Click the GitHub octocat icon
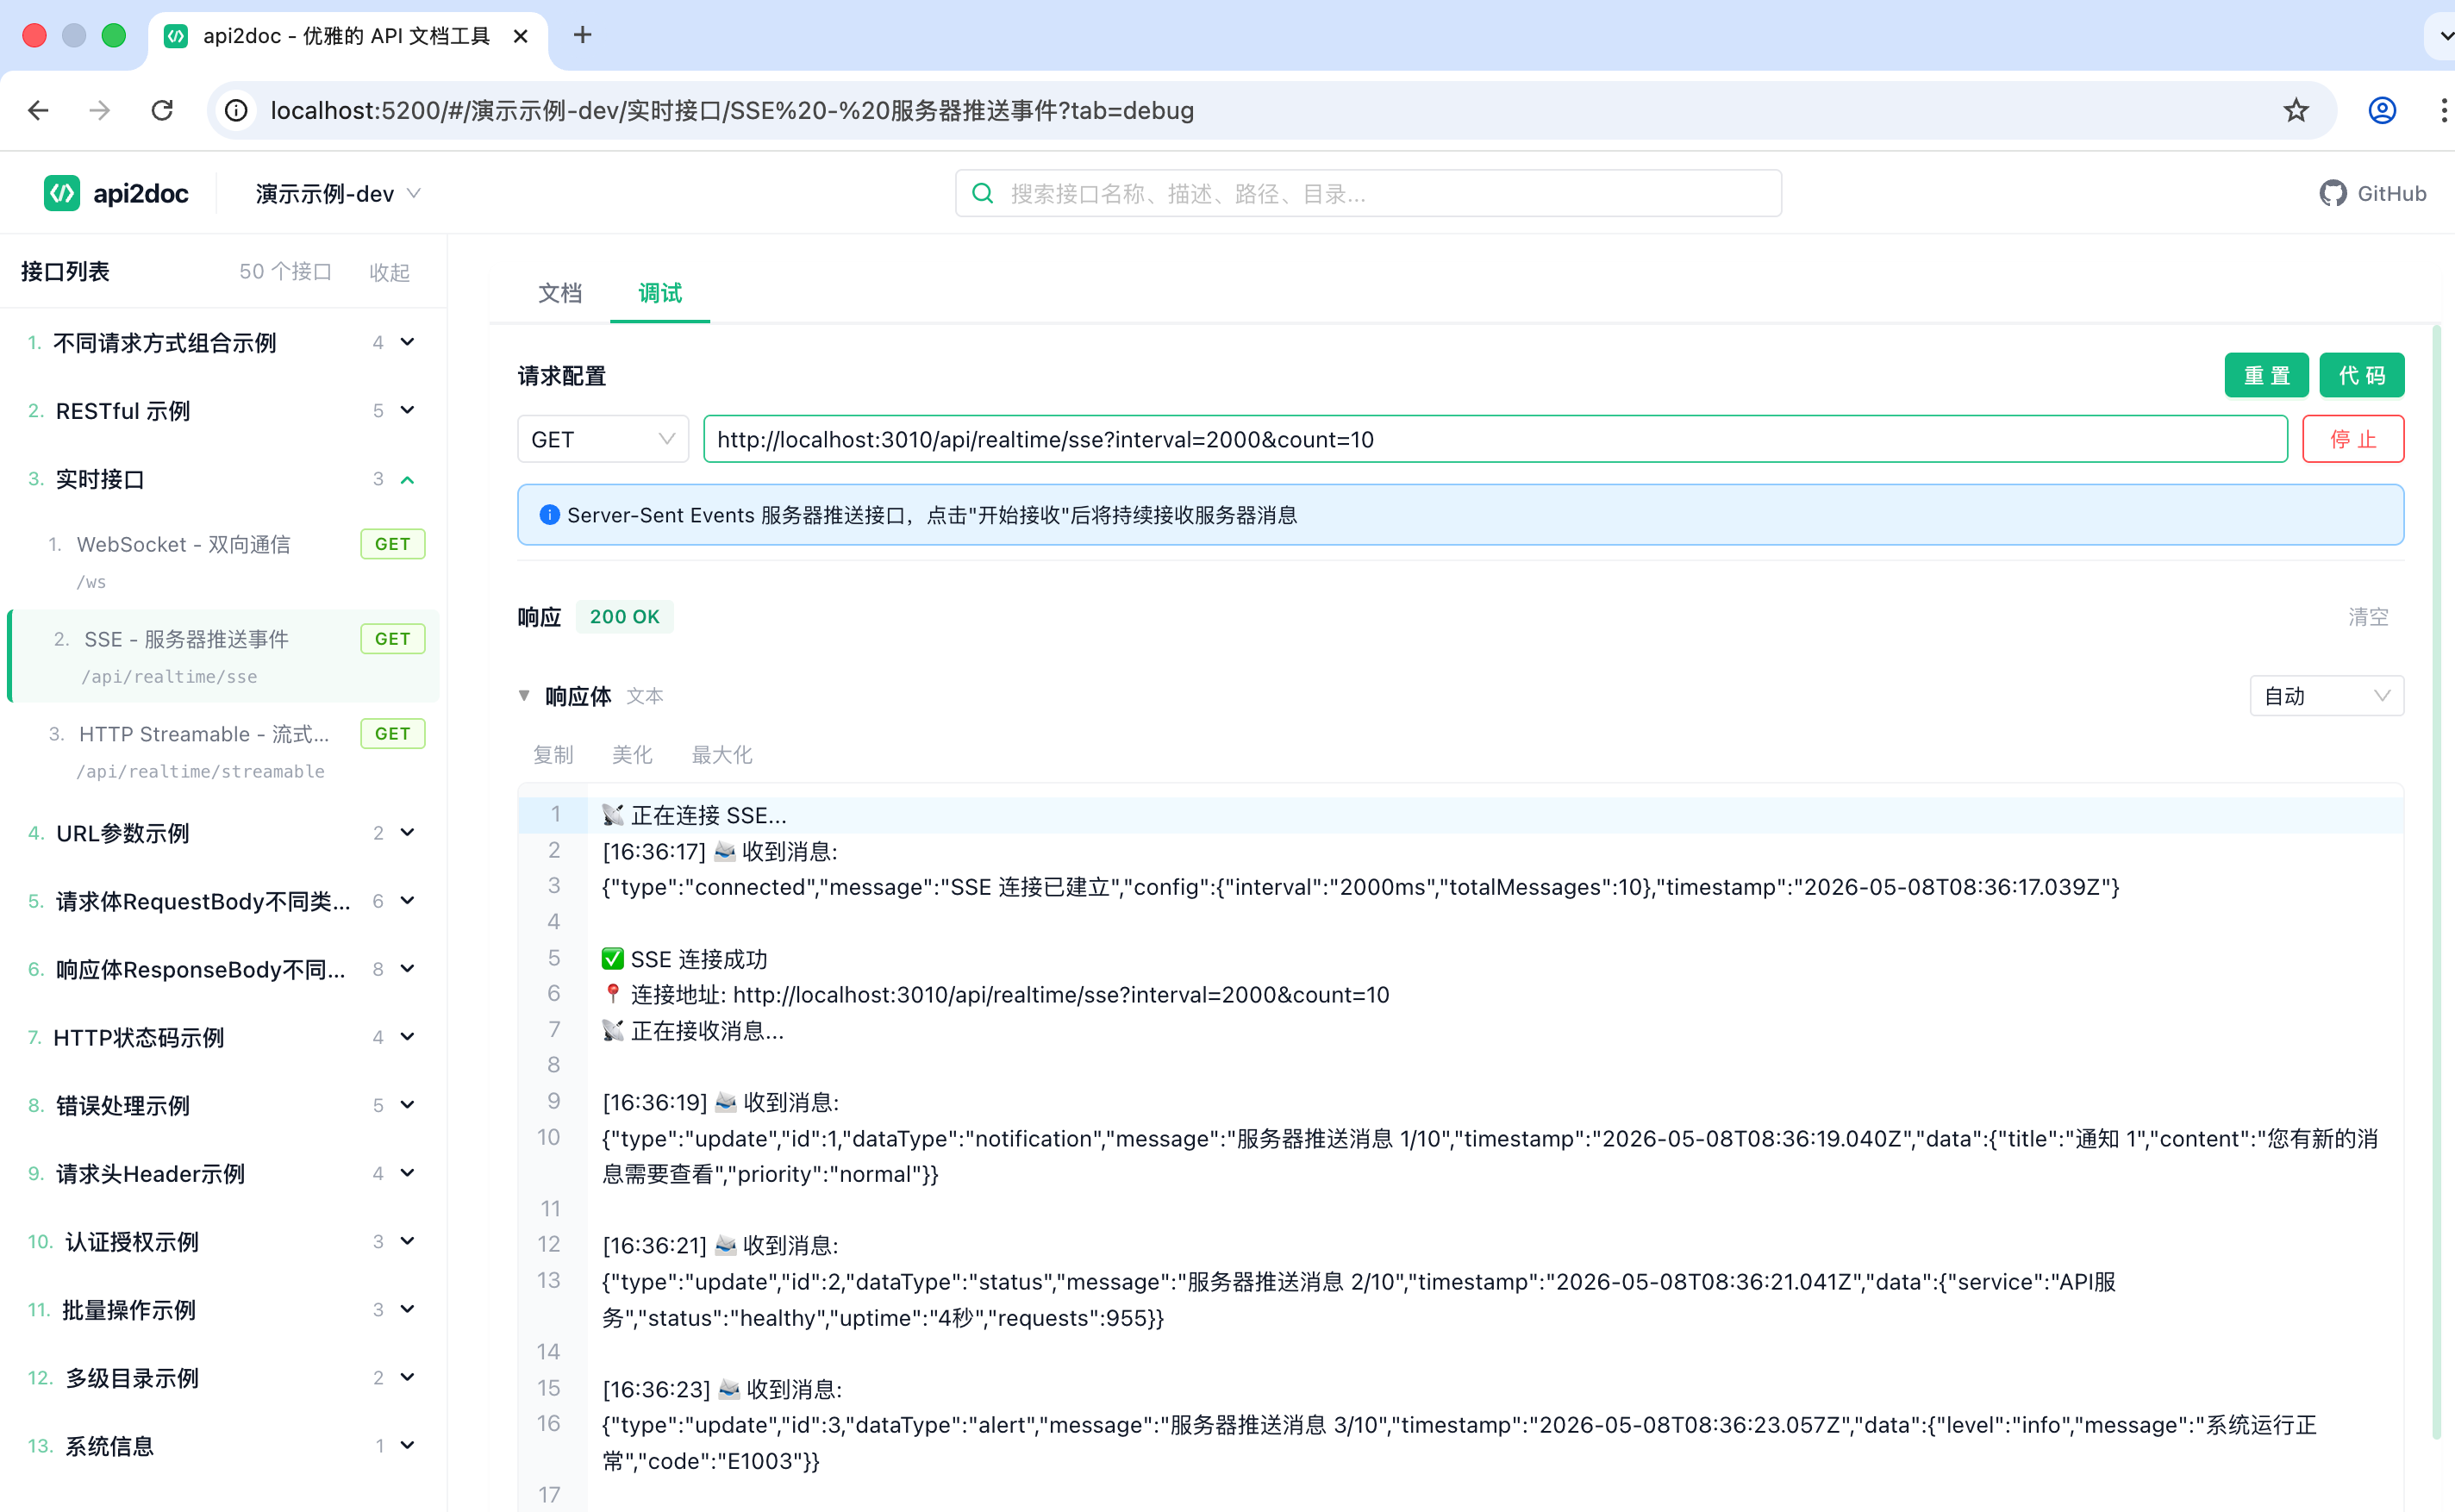2455x1512 pixels. tap(2332, 194)
